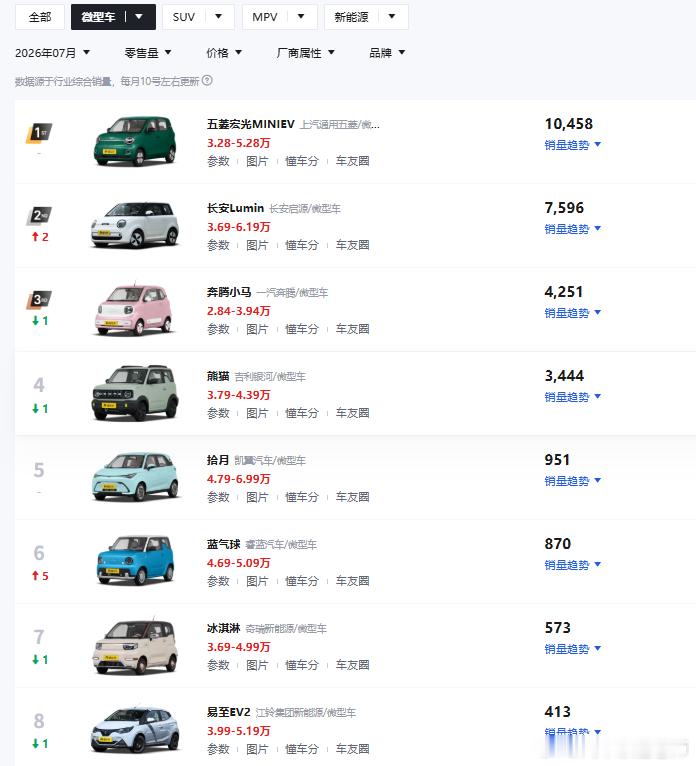Open the 熊猫 car thumbnail
Screen dimensions: 696x766
point(135,393)
